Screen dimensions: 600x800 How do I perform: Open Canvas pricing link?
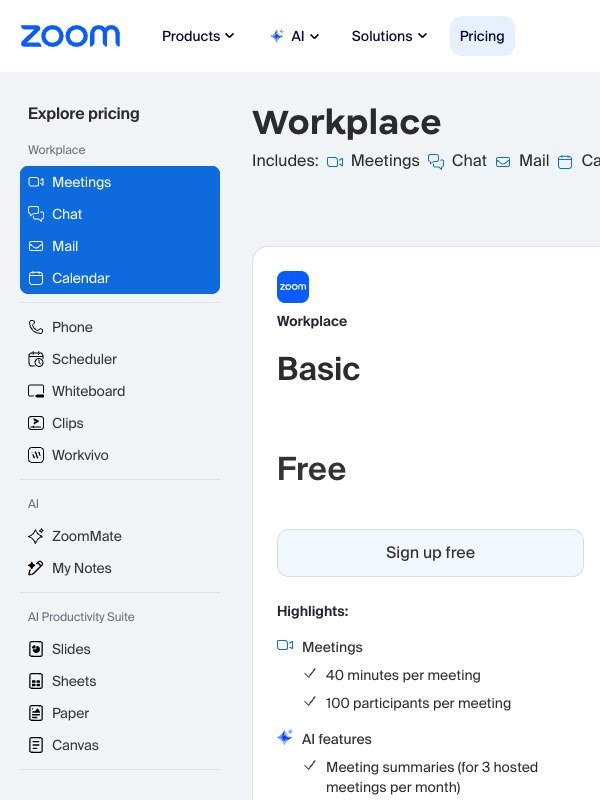(75, 745)
